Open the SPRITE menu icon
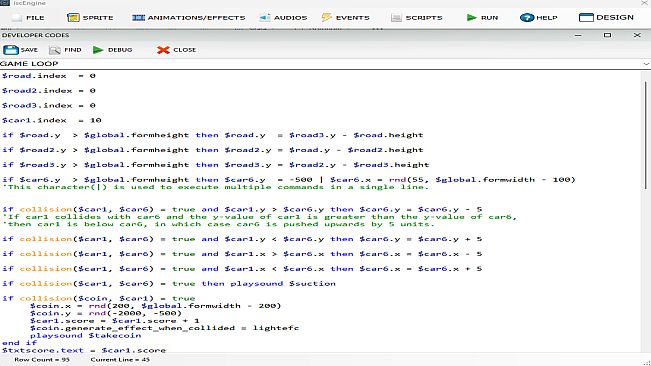The height and width of the screenshot is (366, 651). coord(73,17)
